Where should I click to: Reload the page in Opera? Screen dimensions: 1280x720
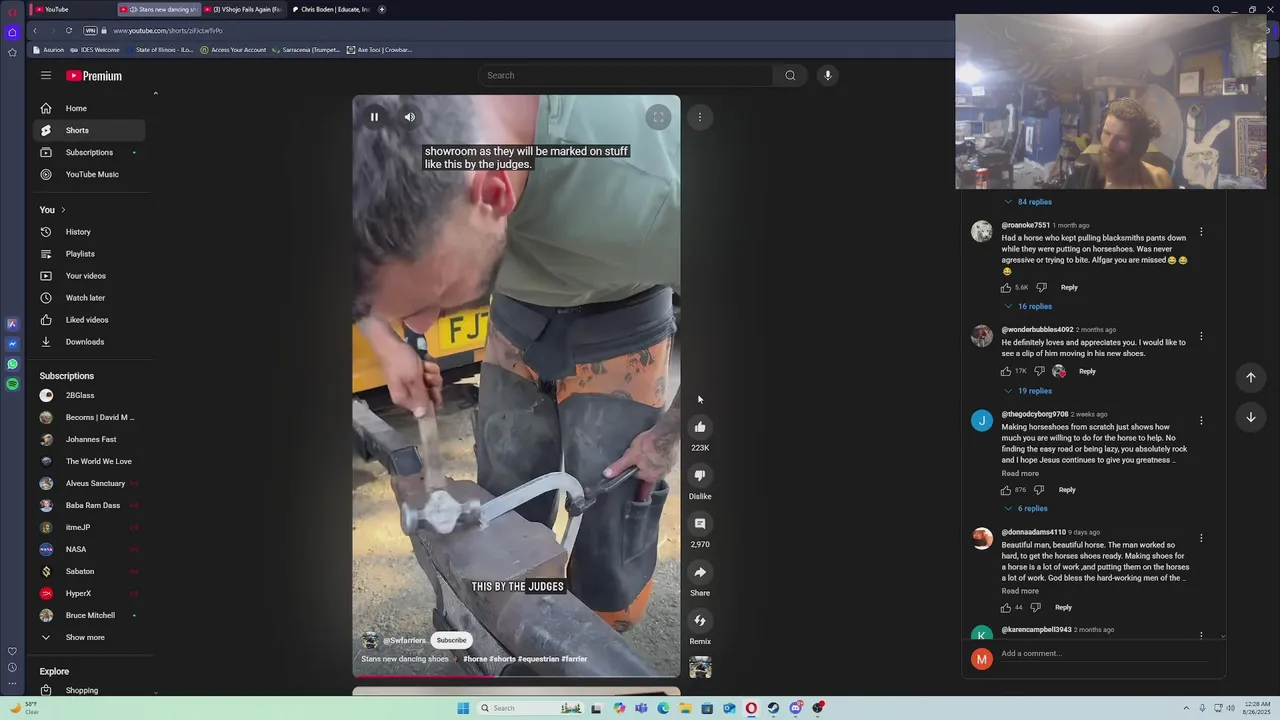(x=69, y=31)
